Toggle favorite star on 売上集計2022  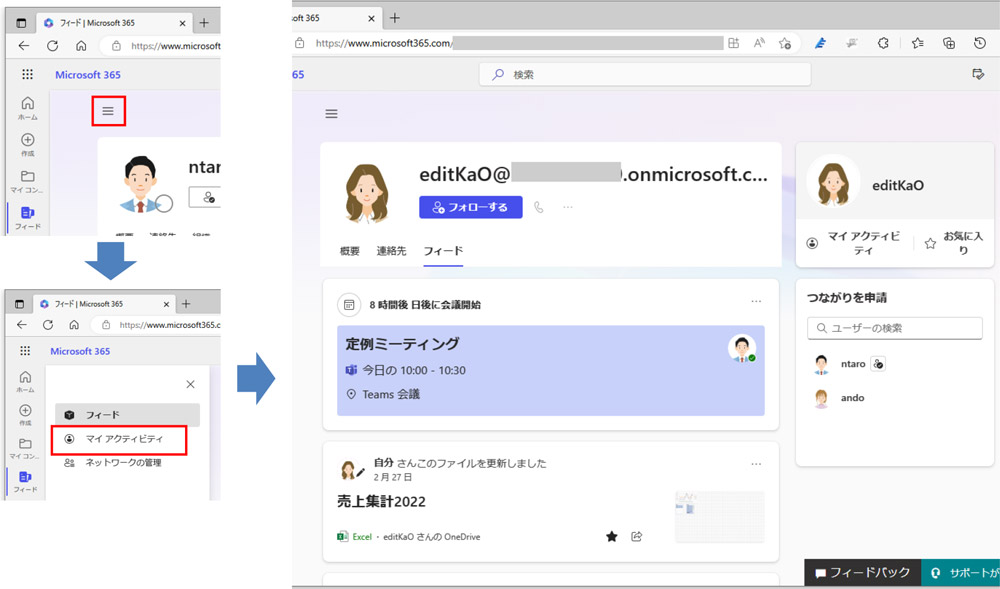coord(612,536)
